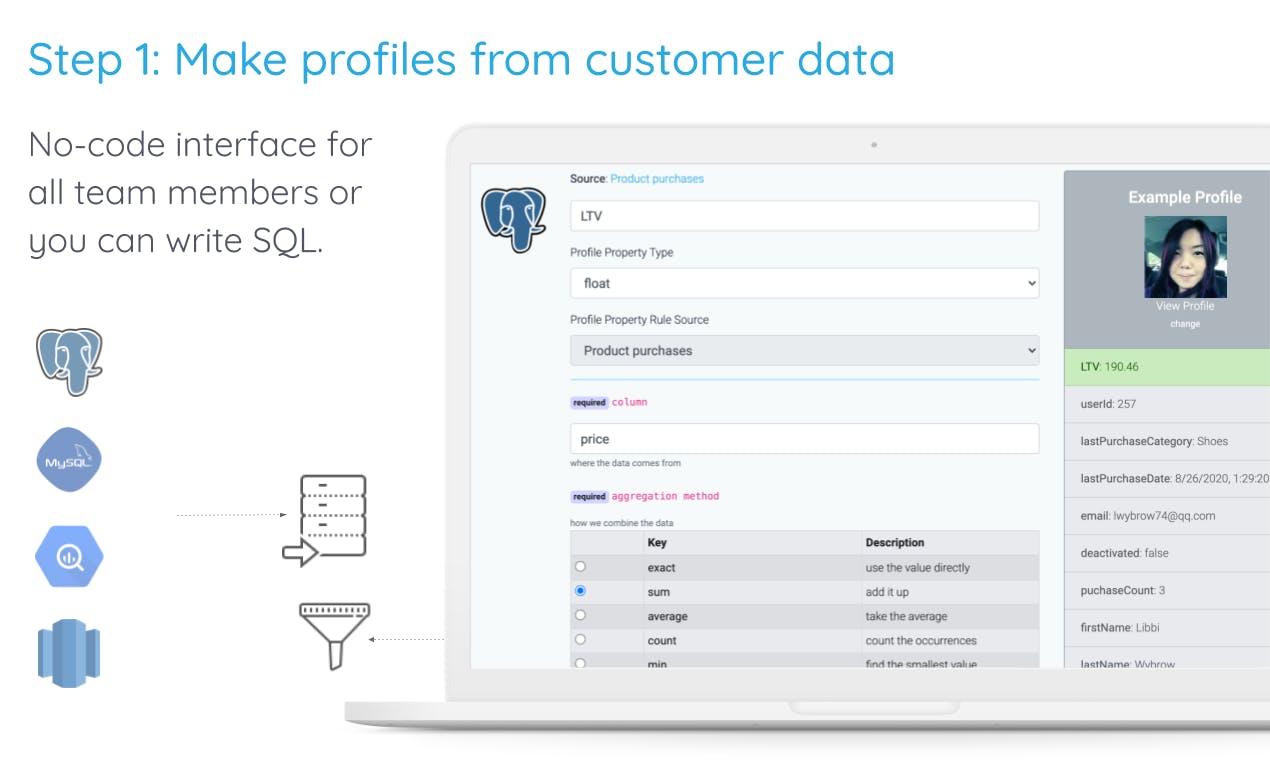The width and height of the screenshot is (1270, 760).
Task: Click the Amazon Redshift icon
Action: [x=69, y=653]
